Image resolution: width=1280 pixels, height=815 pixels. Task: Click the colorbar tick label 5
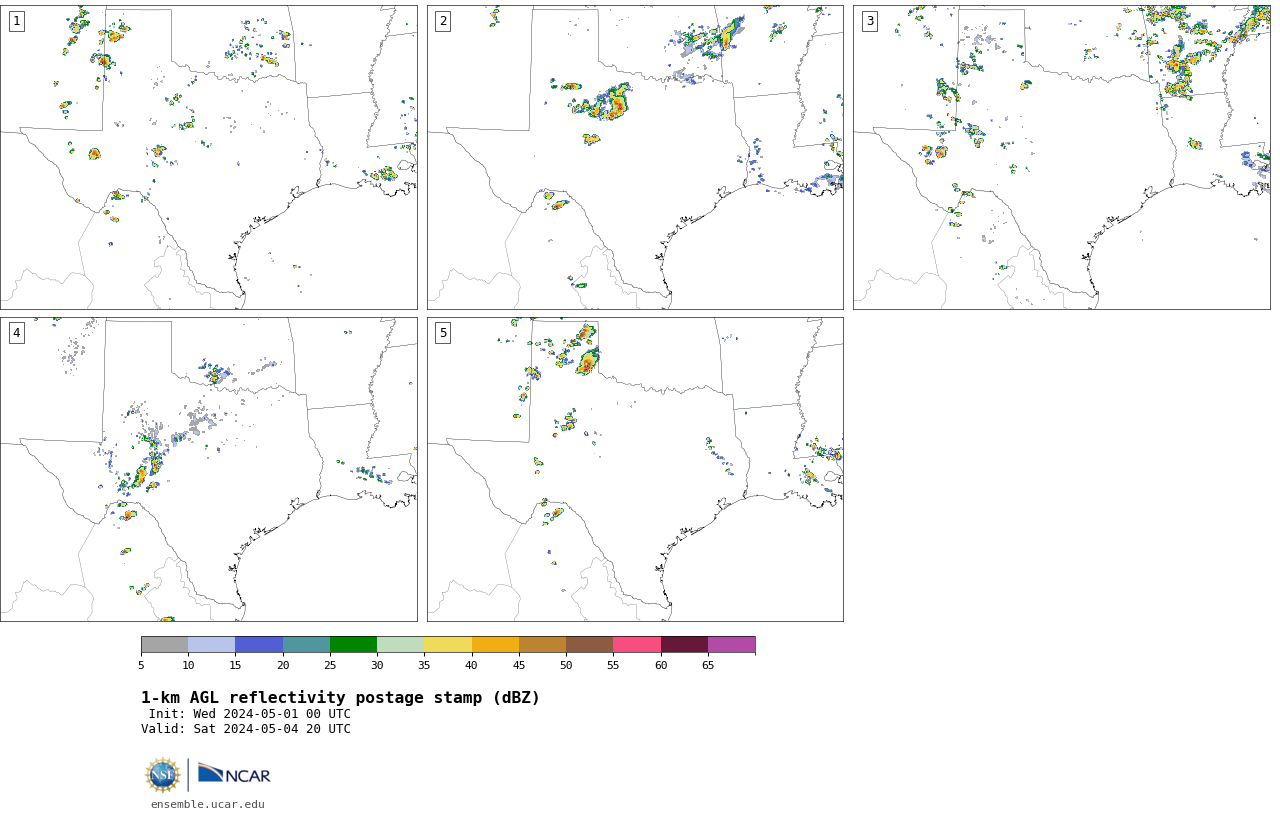(141, 665)
